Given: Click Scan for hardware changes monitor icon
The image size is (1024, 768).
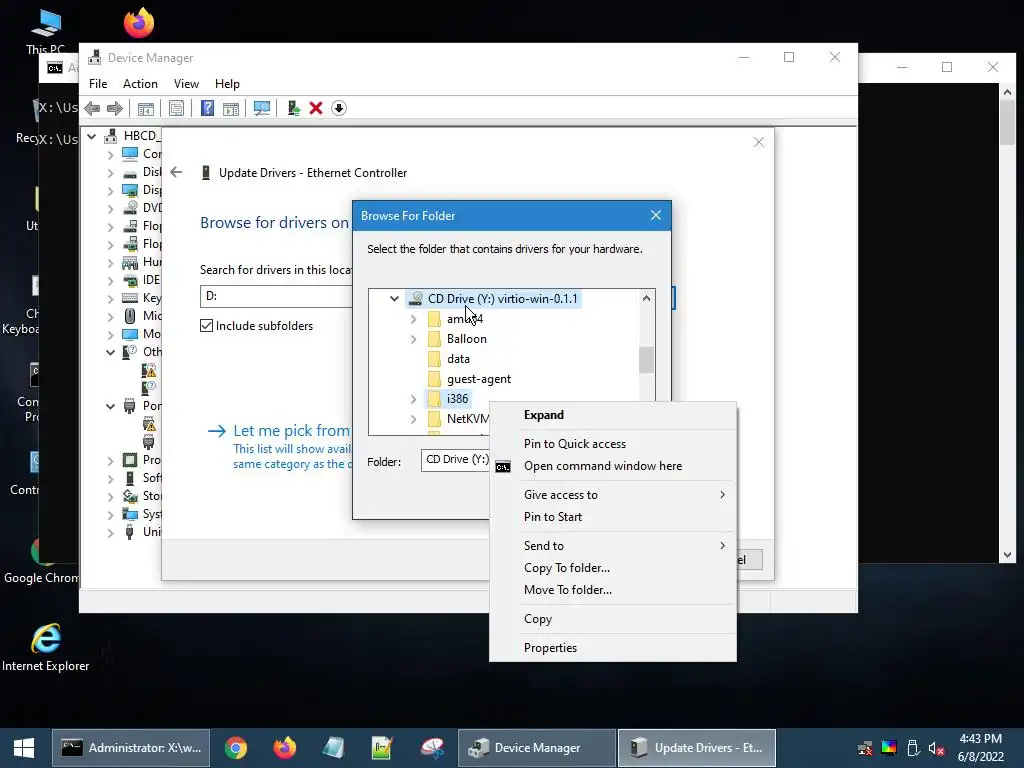Looking at the screenshot, I should point(262,108).
